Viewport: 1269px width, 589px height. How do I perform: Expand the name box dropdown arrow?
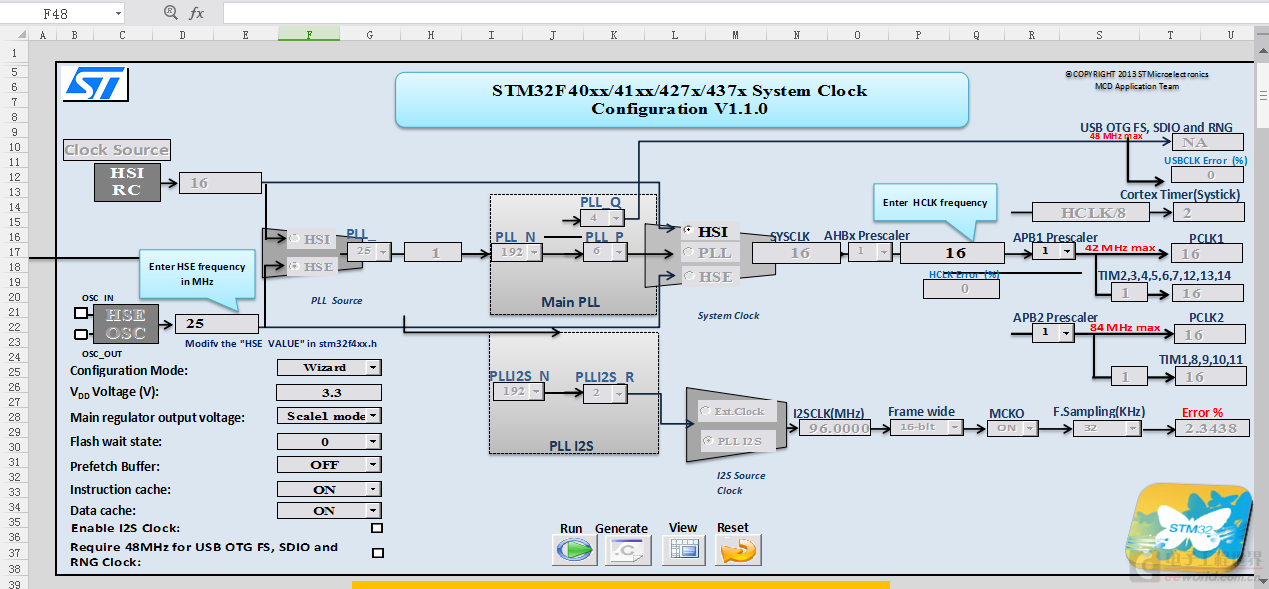[118, 14]
